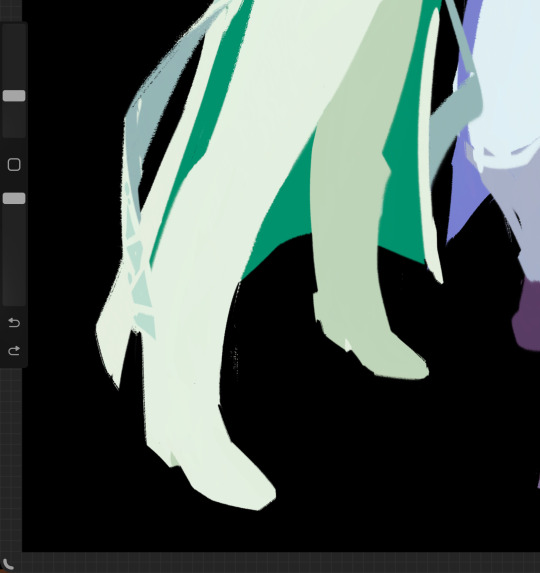Tap the redo arrow in the sidebar
Screen dimensions: 540x573
[x=14, y=351]
